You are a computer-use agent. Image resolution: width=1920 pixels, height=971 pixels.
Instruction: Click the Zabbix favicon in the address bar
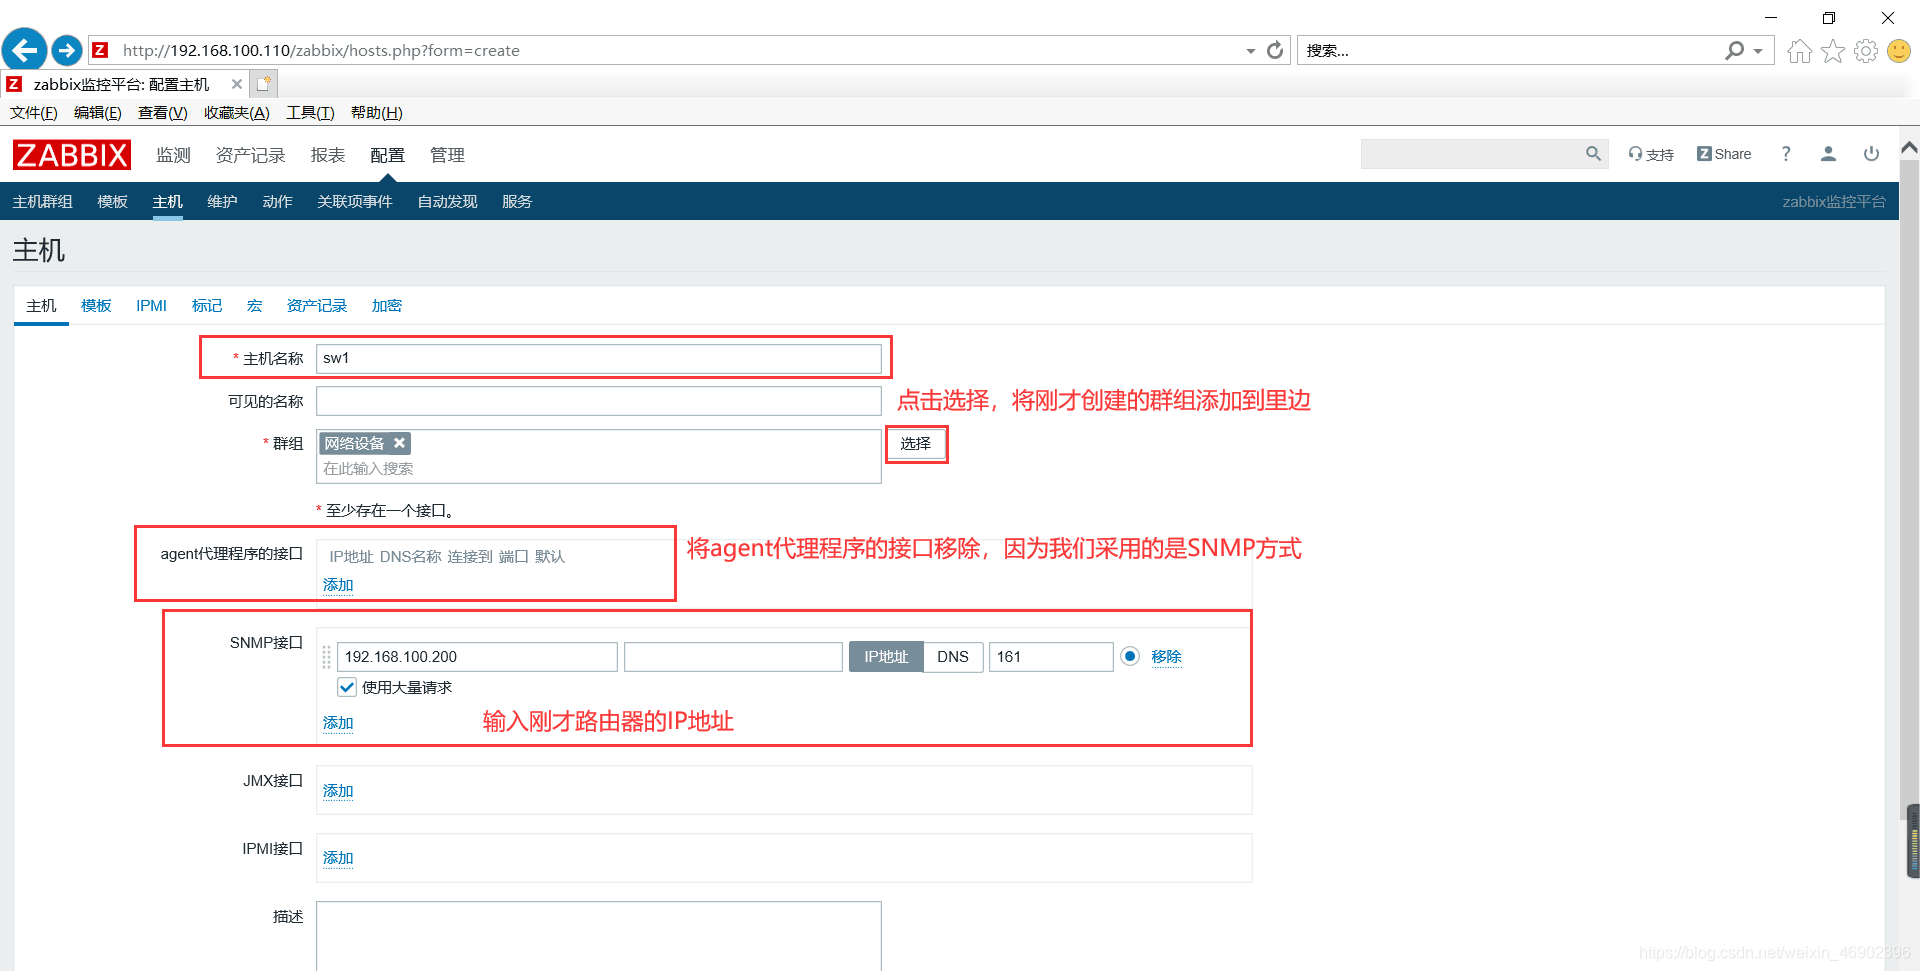(100, 50)
